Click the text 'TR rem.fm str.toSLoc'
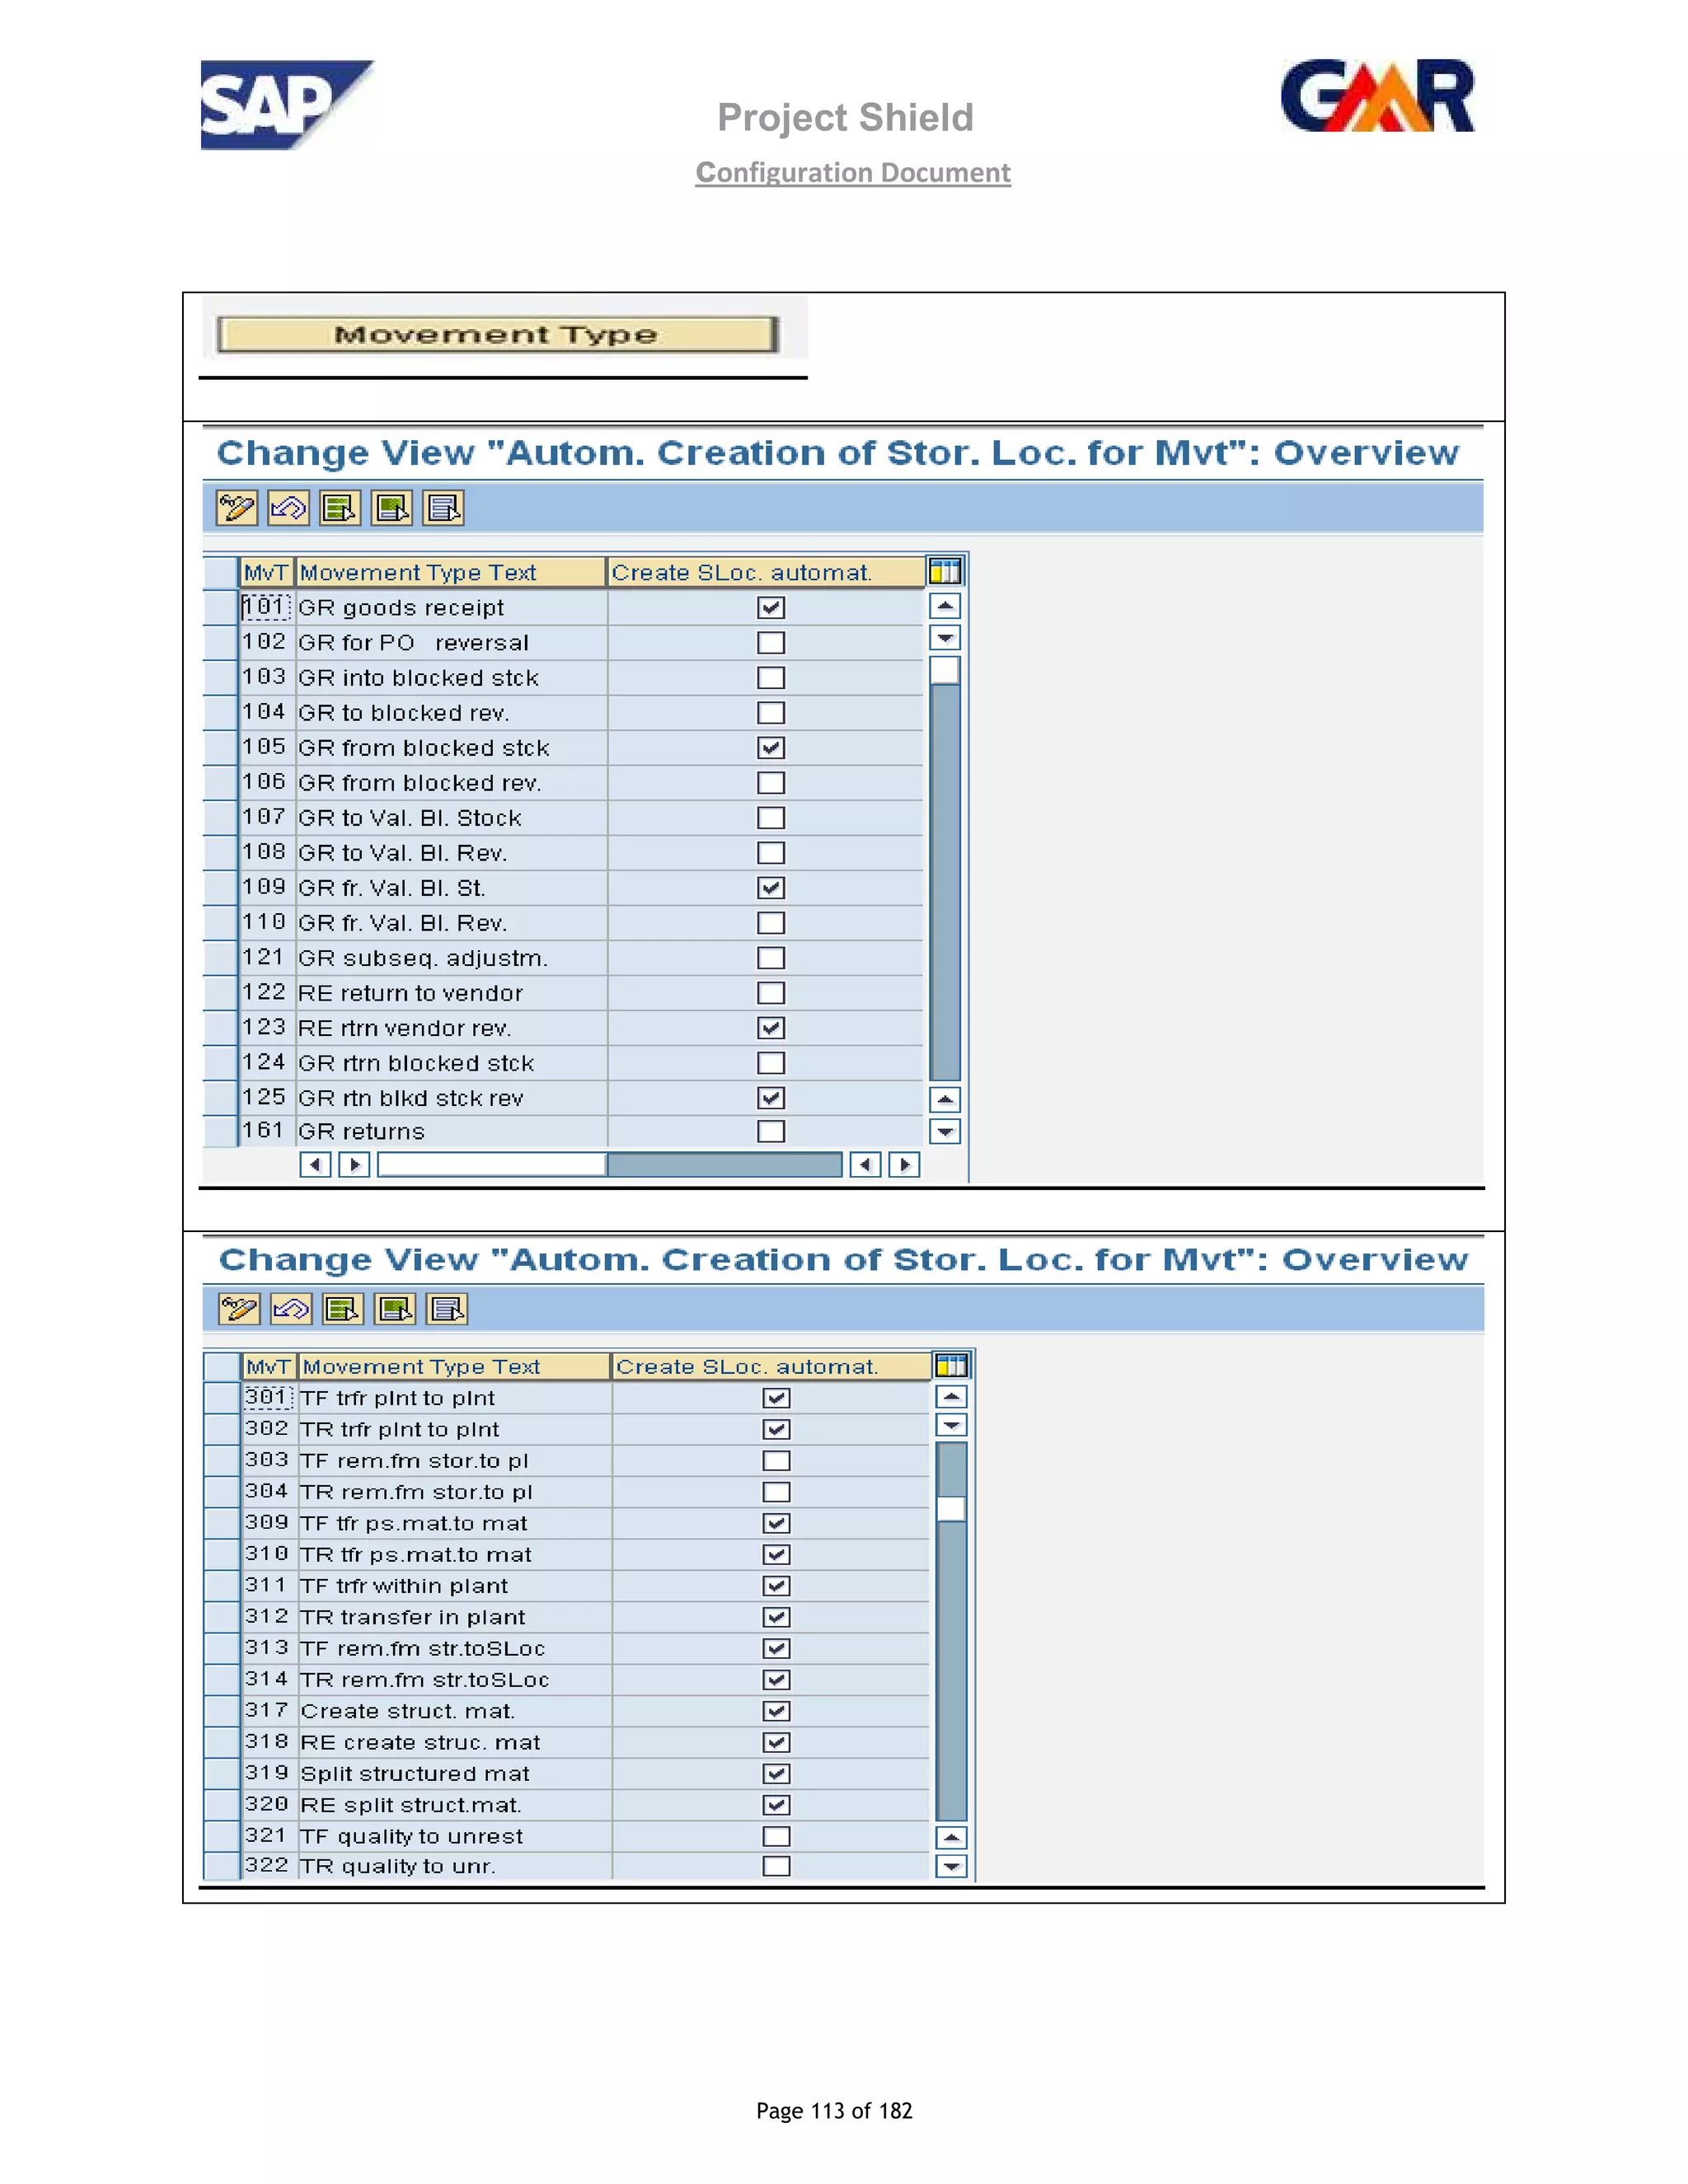 pyautogui.click(x=425, y=1680)
